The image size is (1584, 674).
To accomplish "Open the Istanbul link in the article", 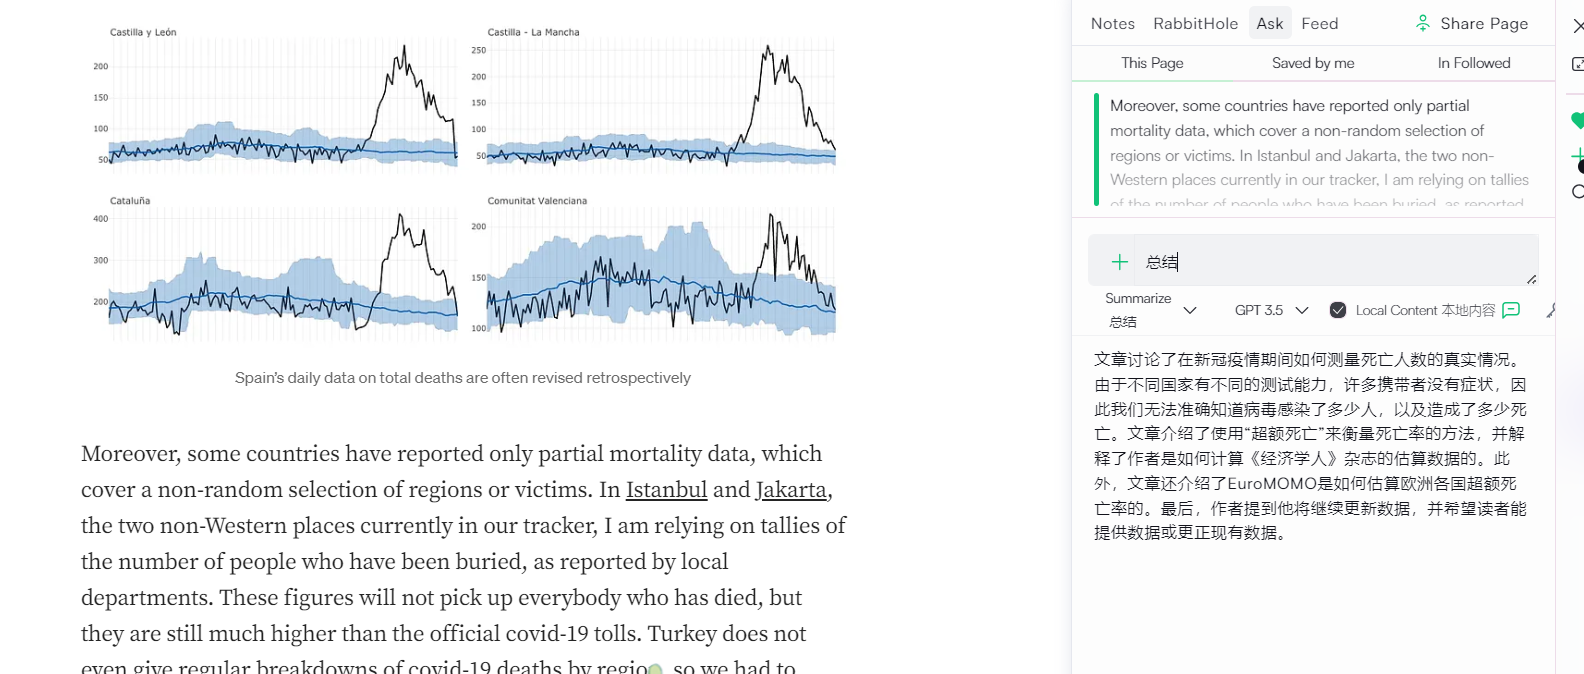I will click(666, 490).
